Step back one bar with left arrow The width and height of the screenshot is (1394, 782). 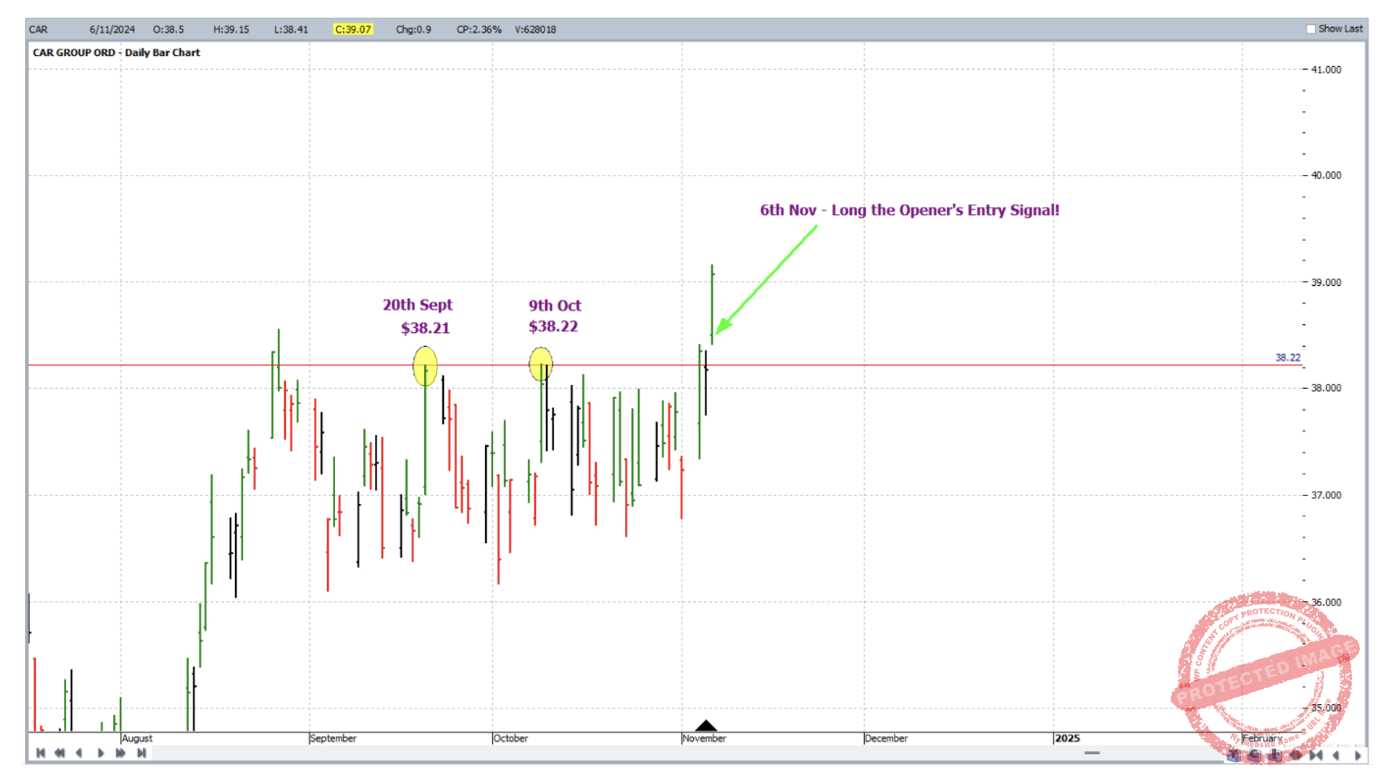point(80,753)
